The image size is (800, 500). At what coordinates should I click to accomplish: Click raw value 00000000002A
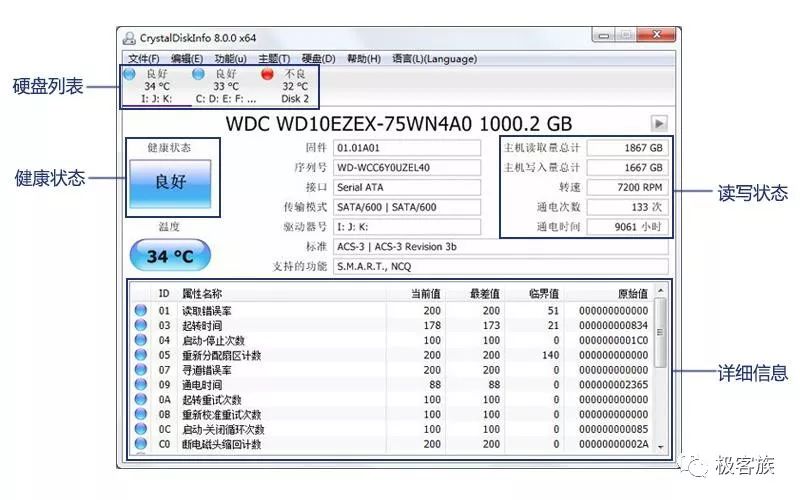(x=613, y=444)
